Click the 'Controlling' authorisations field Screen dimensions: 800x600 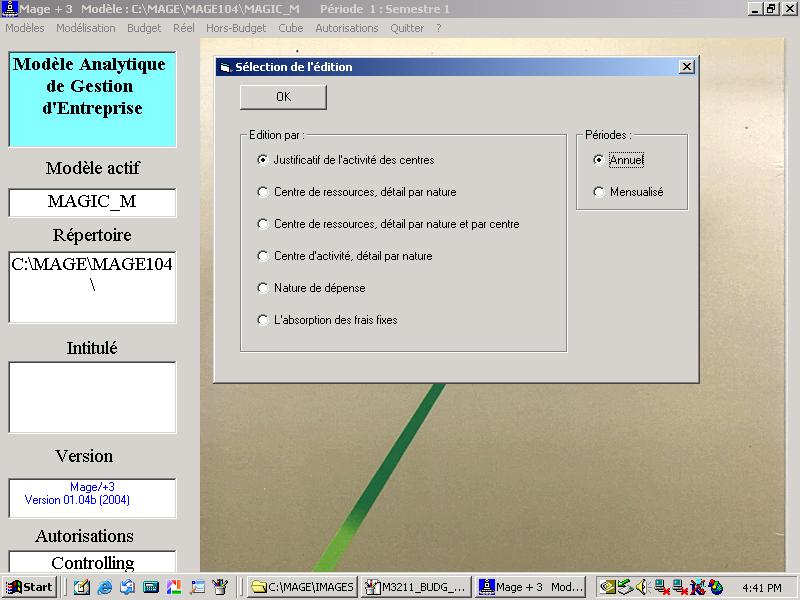[92, 561]
